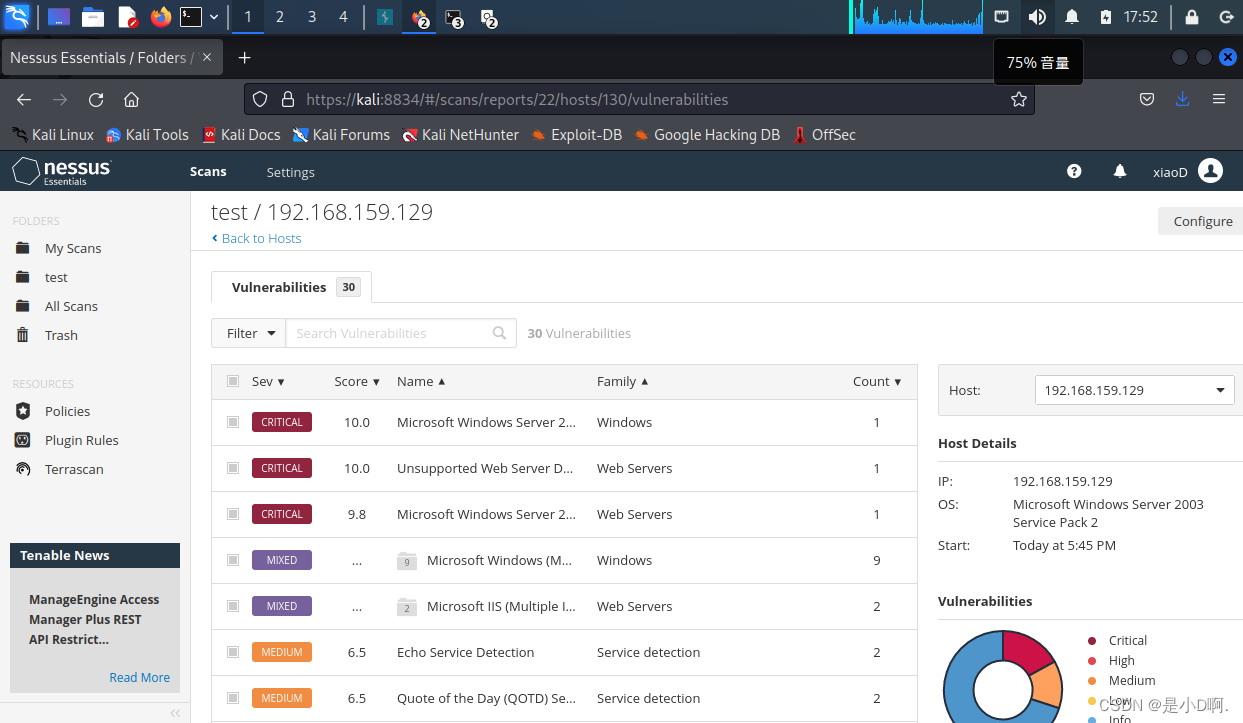Open the Firefox hamburger menu

click(1218, 99)
